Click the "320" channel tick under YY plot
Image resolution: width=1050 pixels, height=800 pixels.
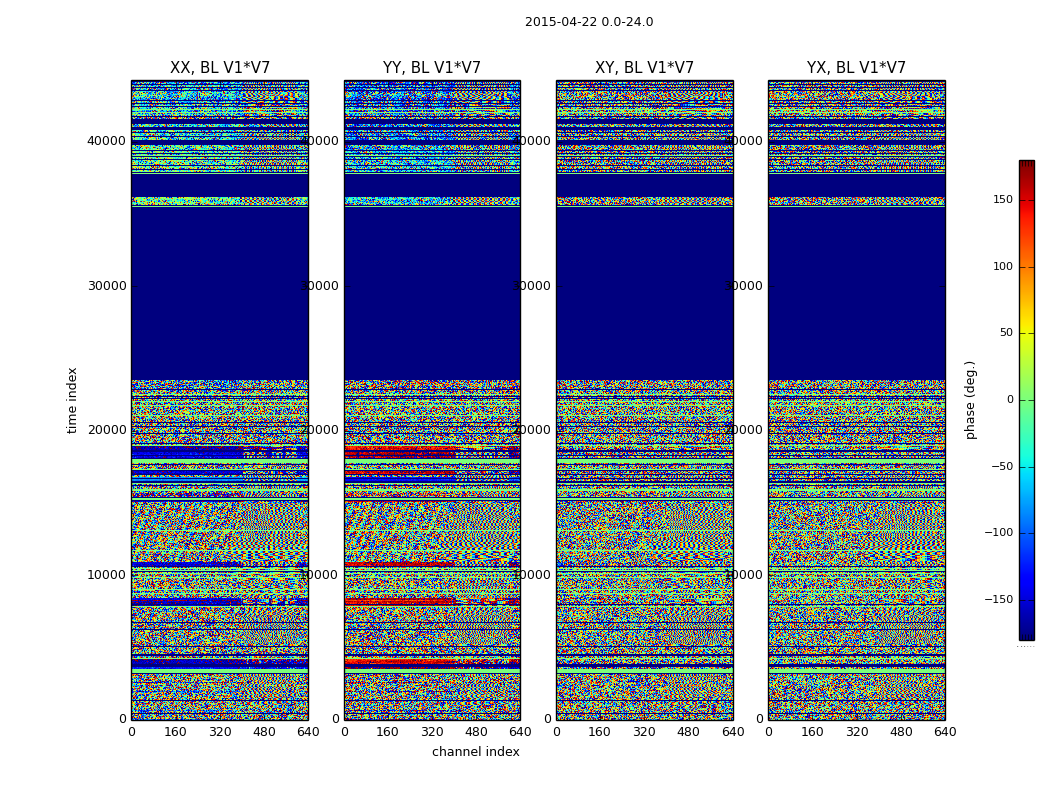(x=432, y=732)
